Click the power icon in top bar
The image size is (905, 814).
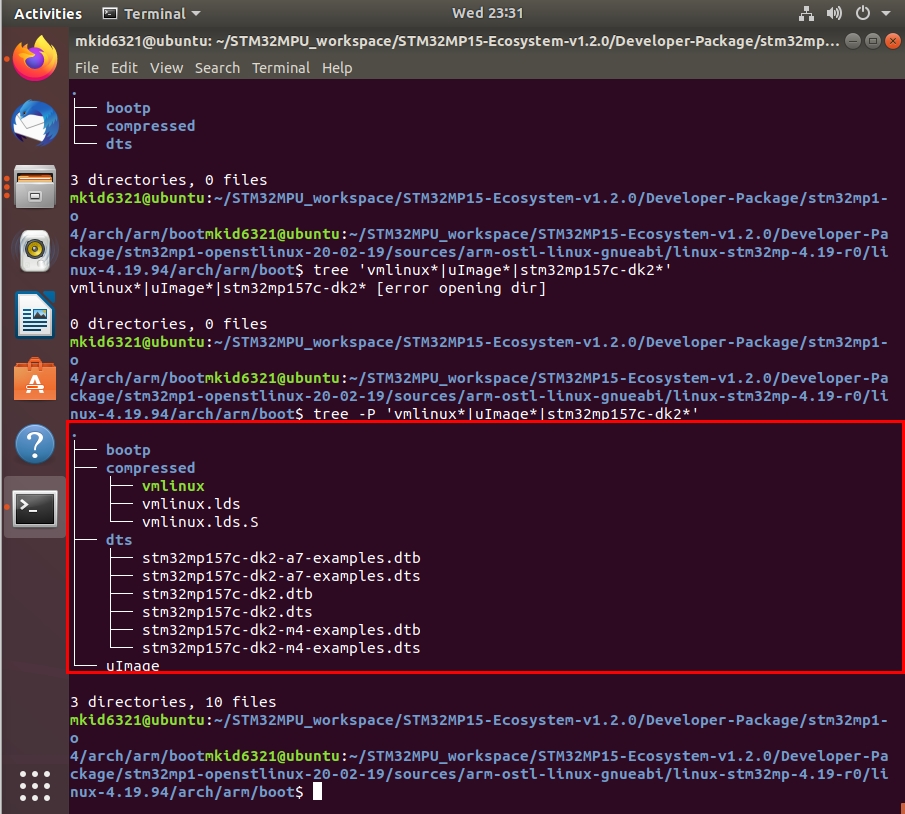tap(863, 13)
